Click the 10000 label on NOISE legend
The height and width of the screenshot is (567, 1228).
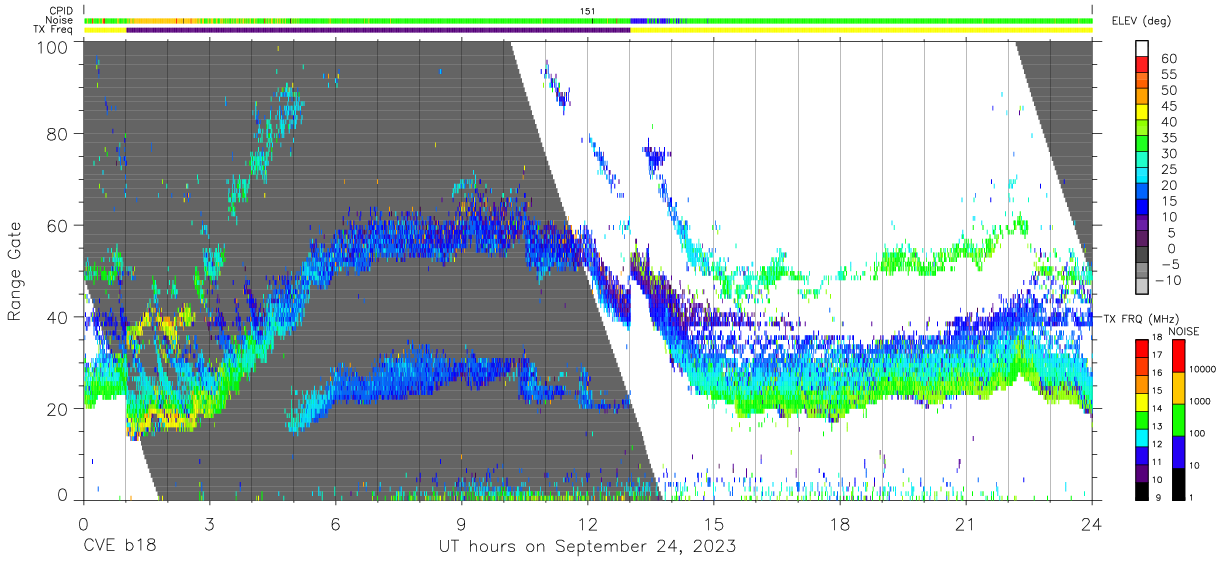(x=1203, y=369)
